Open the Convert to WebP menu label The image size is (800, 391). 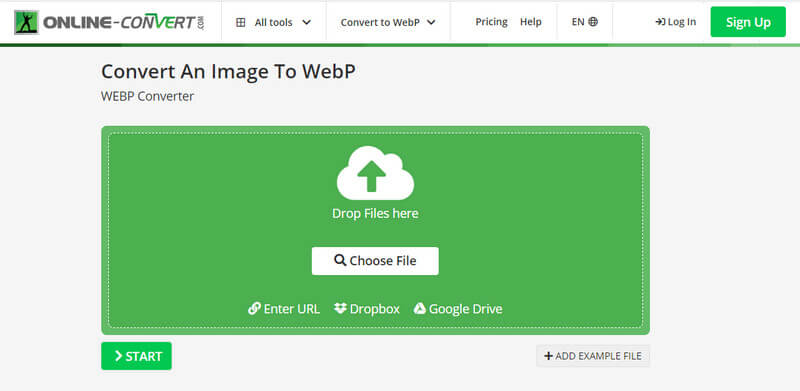(x=380, y=22)
